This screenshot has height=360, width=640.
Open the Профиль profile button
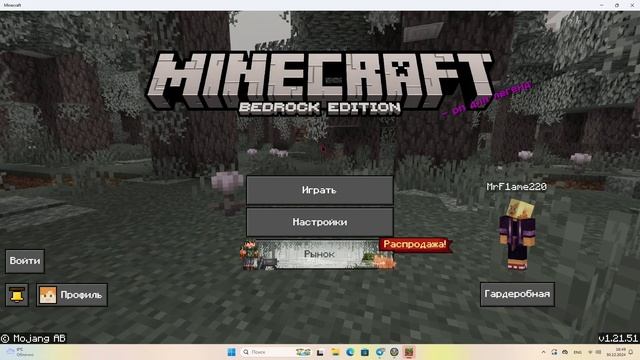(72, 295)
